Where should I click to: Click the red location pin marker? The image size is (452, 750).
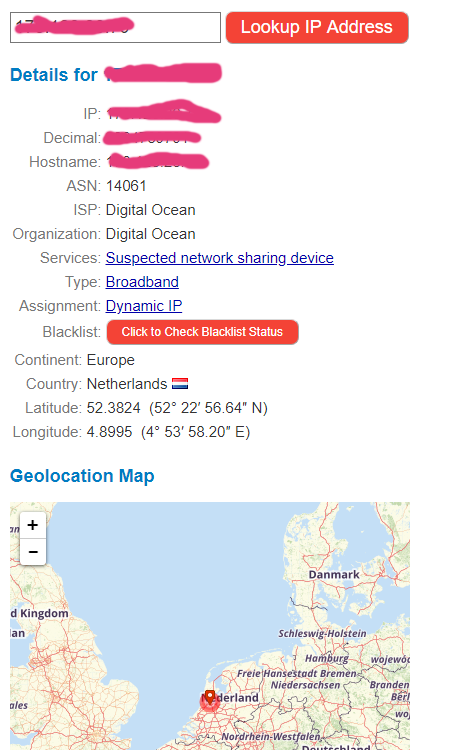click(209, 698)
